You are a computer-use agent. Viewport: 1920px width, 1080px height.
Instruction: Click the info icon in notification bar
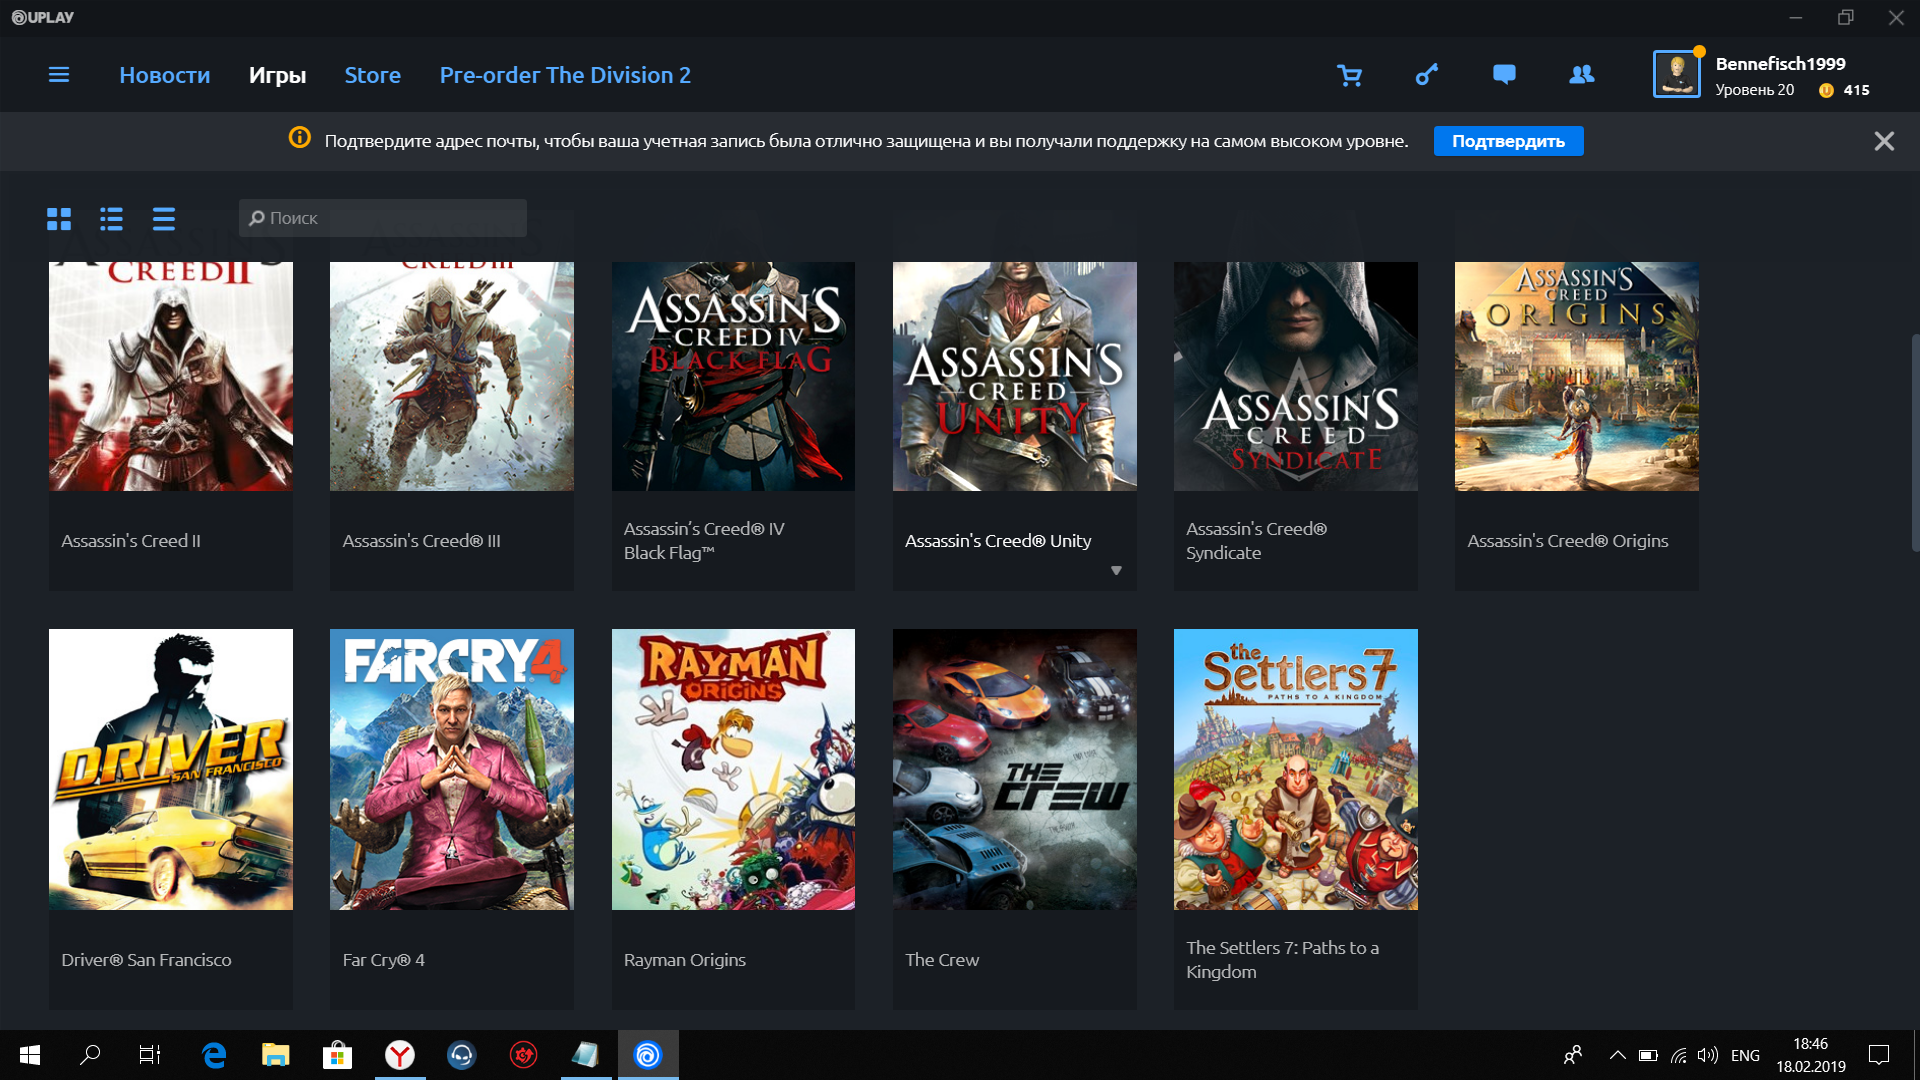299,138
